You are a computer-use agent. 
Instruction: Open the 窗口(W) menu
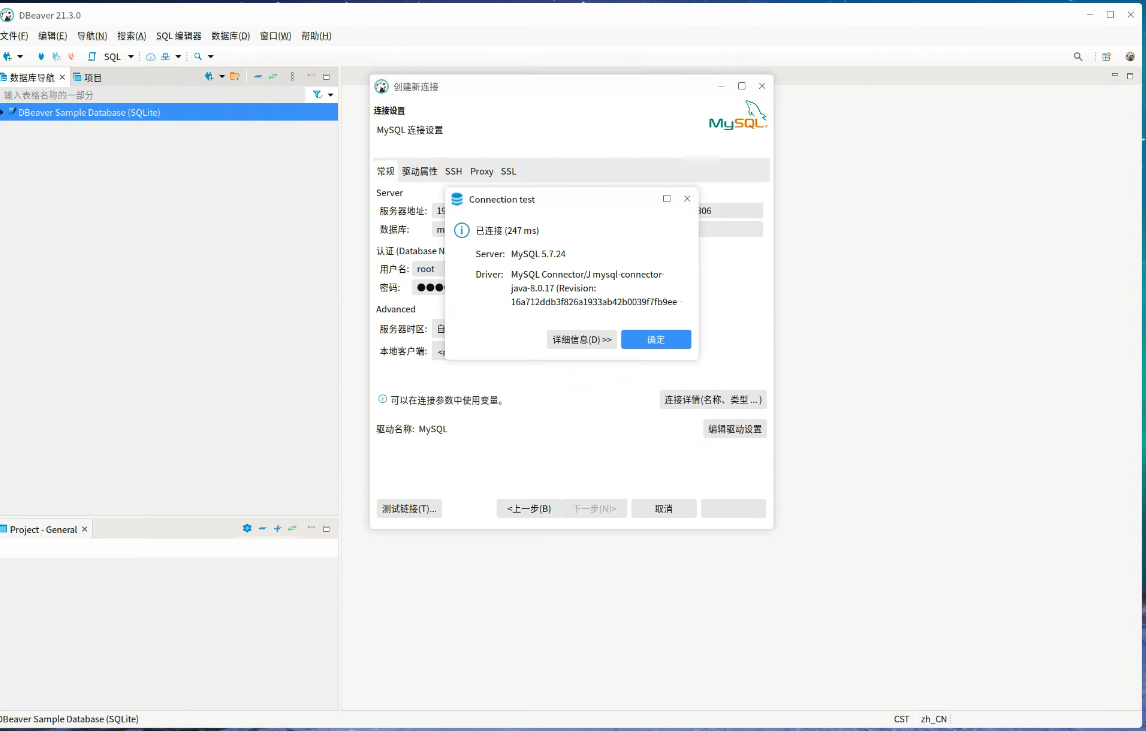(x=276, y=36)
